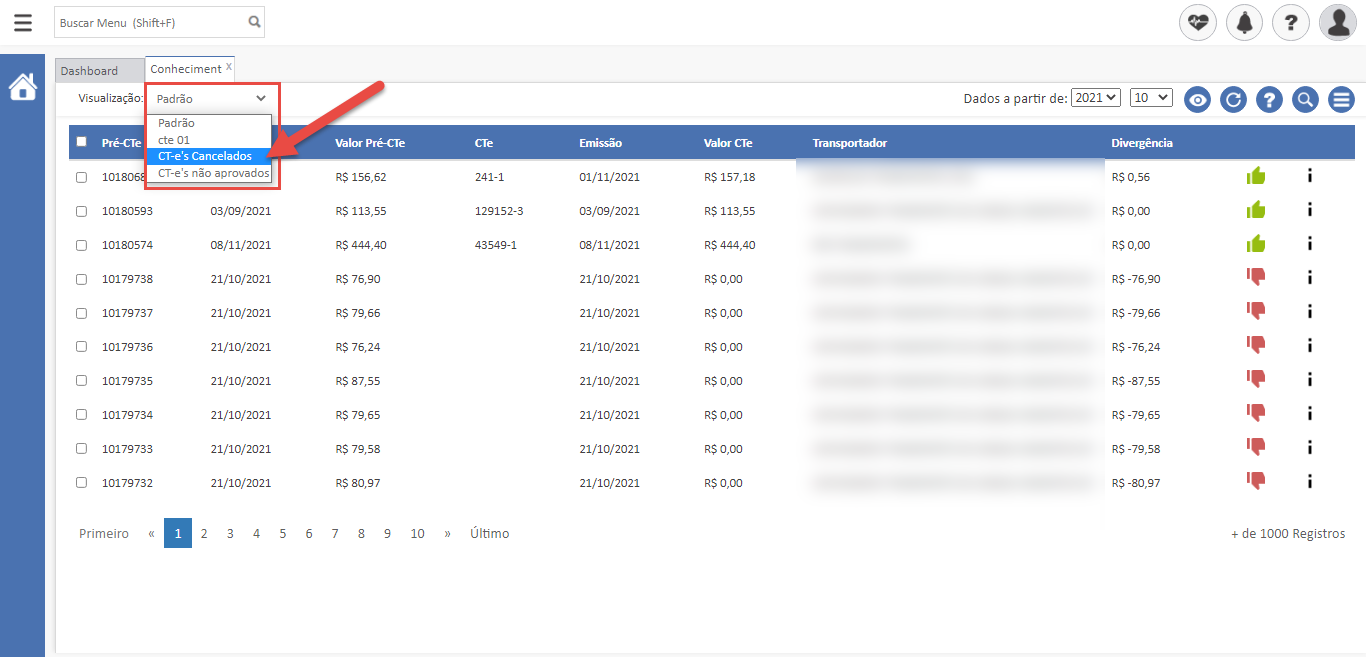Viewport: 1366px width, 657px height.
Task: Open the month dropdown showing 10
Action: [1150, 98]
